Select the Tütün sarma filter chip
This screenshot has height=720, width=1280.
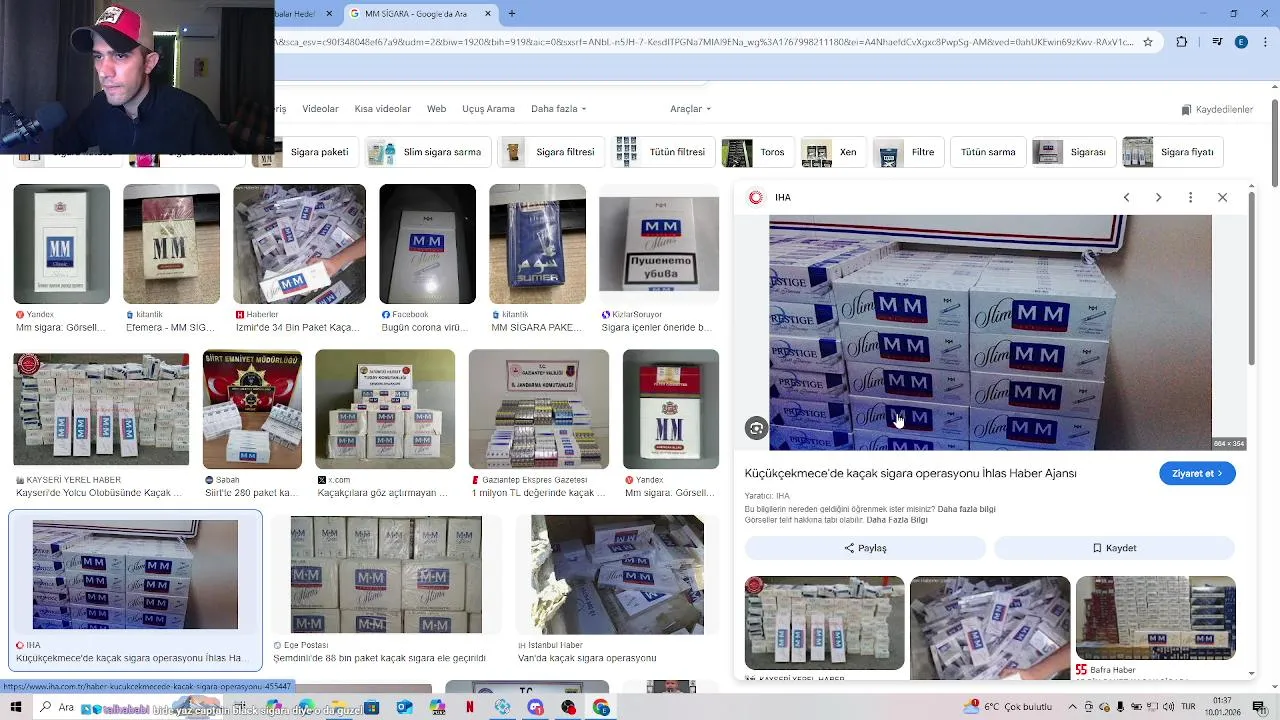pyautogui.click(x=988, y=152)
